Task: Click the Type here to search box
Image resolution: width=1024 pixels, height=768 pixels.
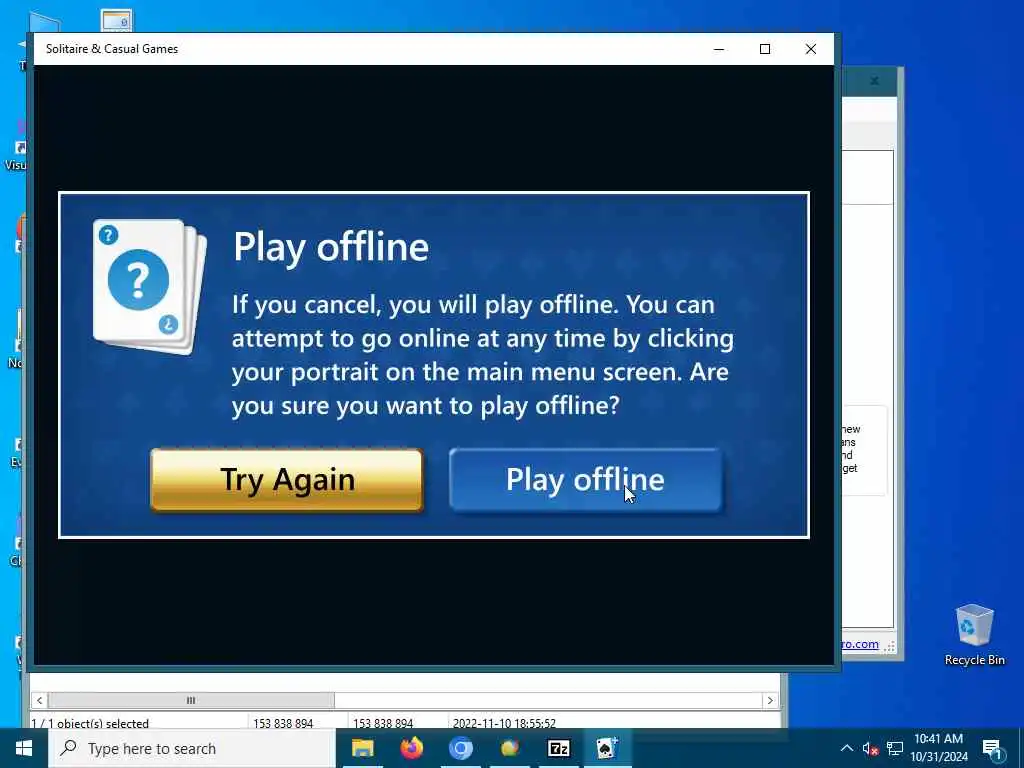Action: (192, 748)
